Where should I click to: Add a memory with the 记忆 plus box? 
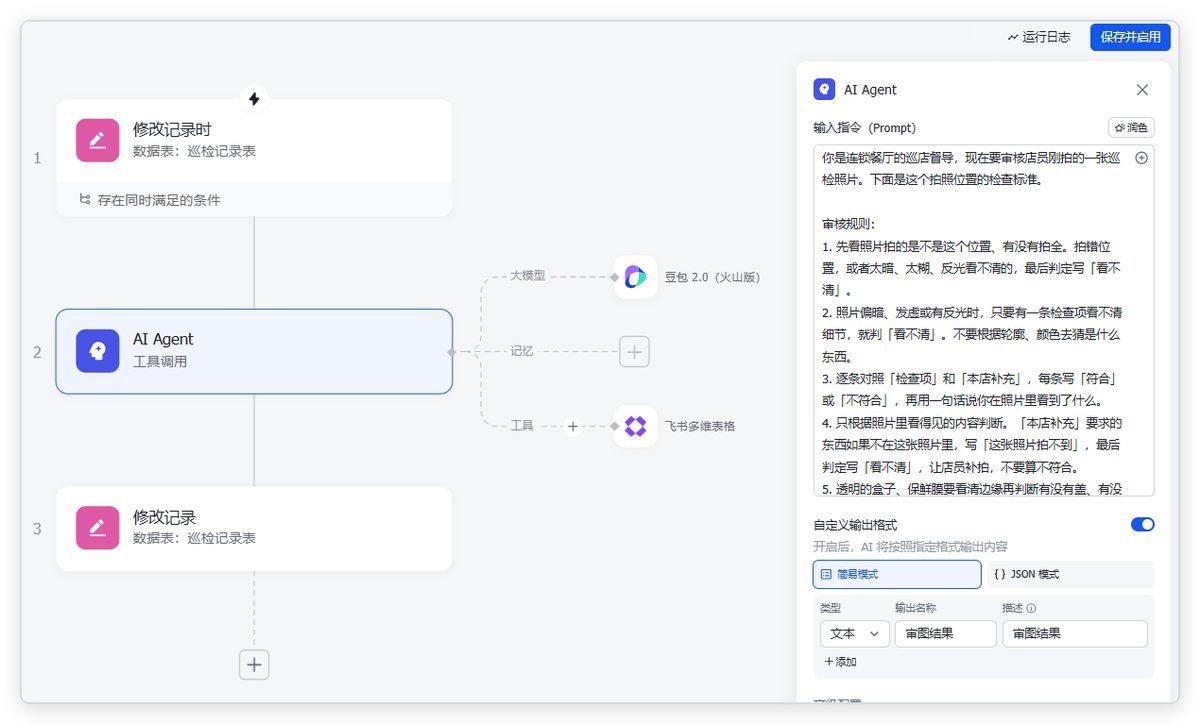click(635, 352)
